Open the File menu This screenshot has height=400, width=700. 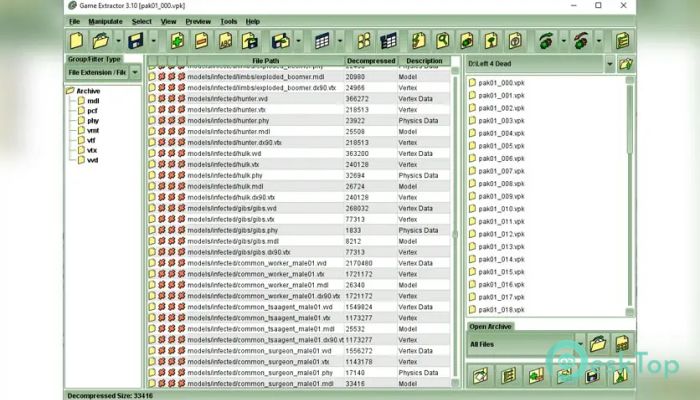click(74, 21)
